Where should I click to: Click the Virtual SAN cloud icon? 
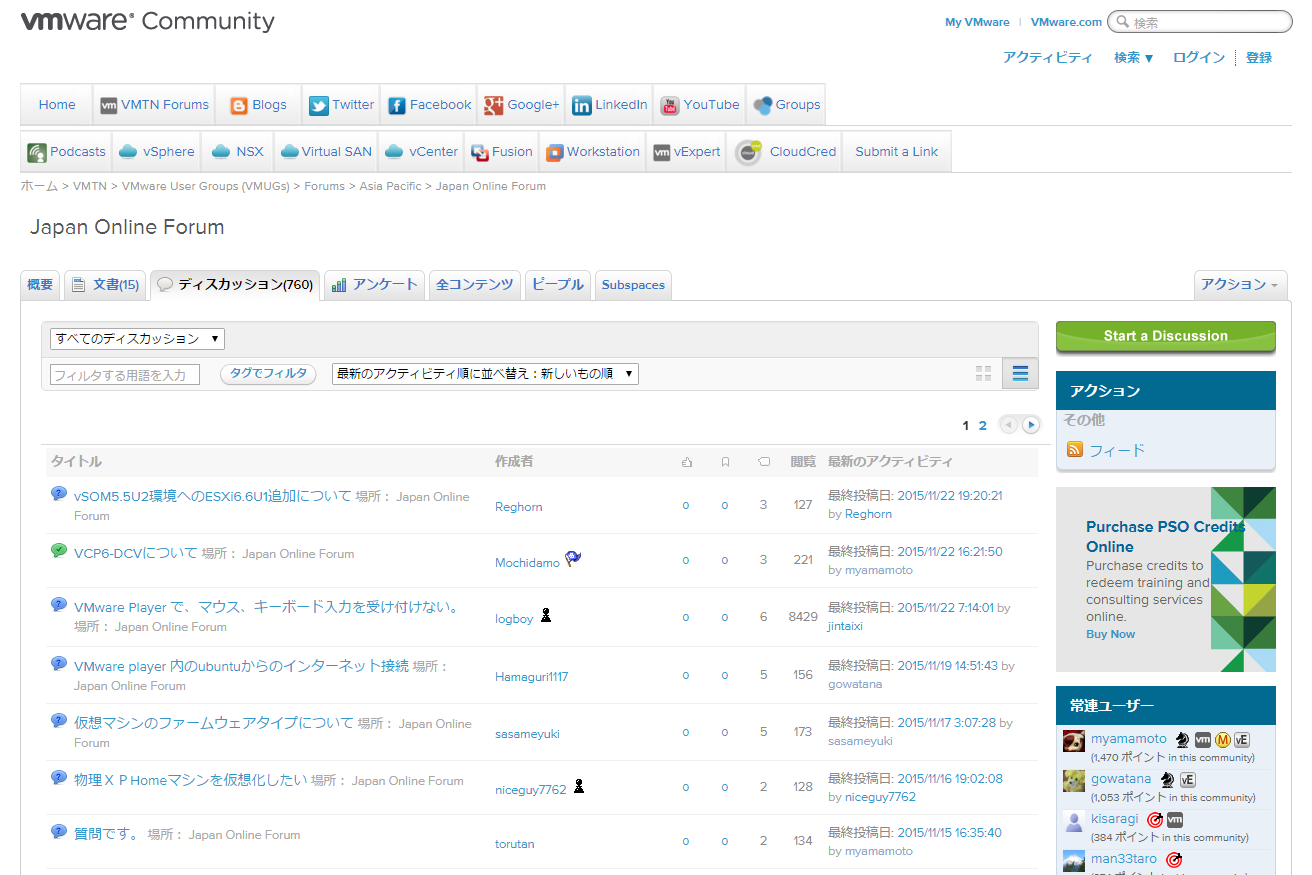click(290, 152)
